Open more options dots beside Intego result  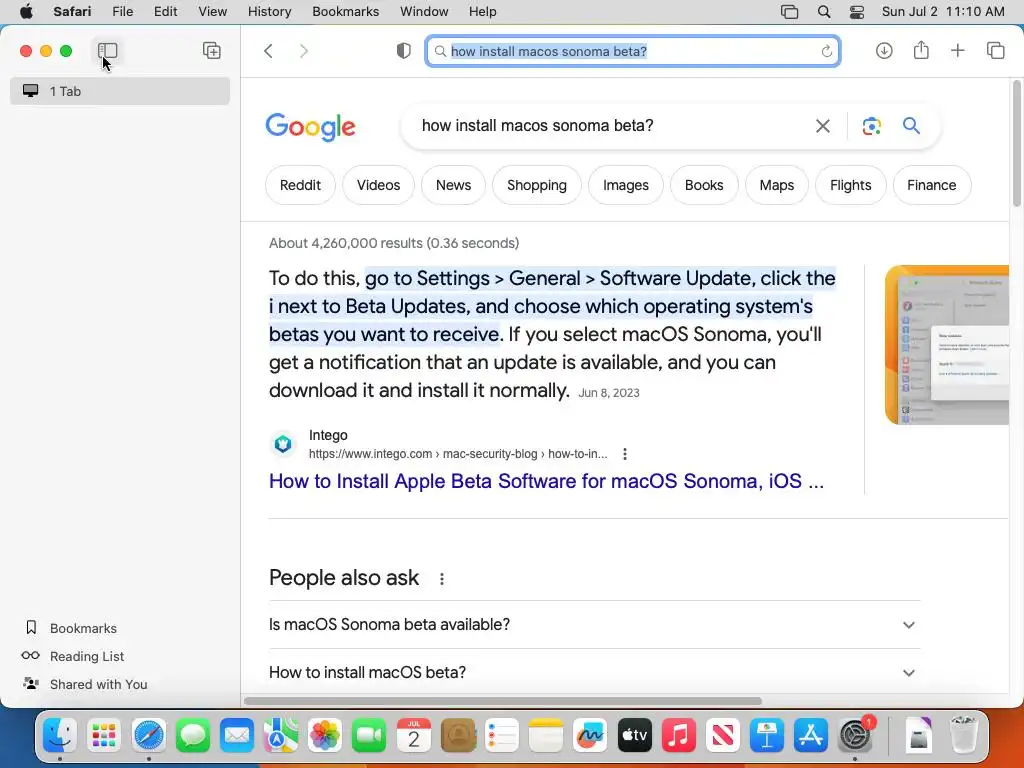click(x=625, y=454)
